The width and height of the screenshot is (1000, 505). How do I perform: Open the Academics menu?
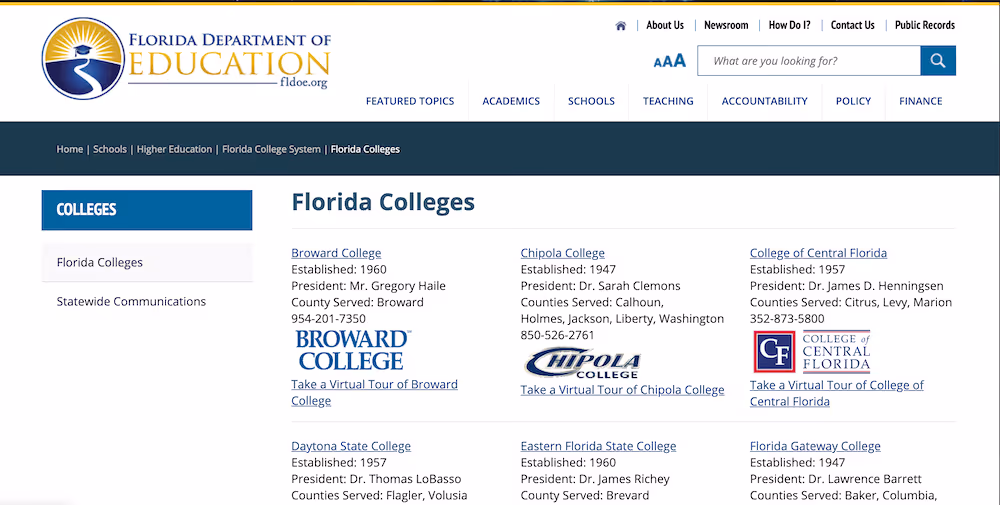coord(511,101)
